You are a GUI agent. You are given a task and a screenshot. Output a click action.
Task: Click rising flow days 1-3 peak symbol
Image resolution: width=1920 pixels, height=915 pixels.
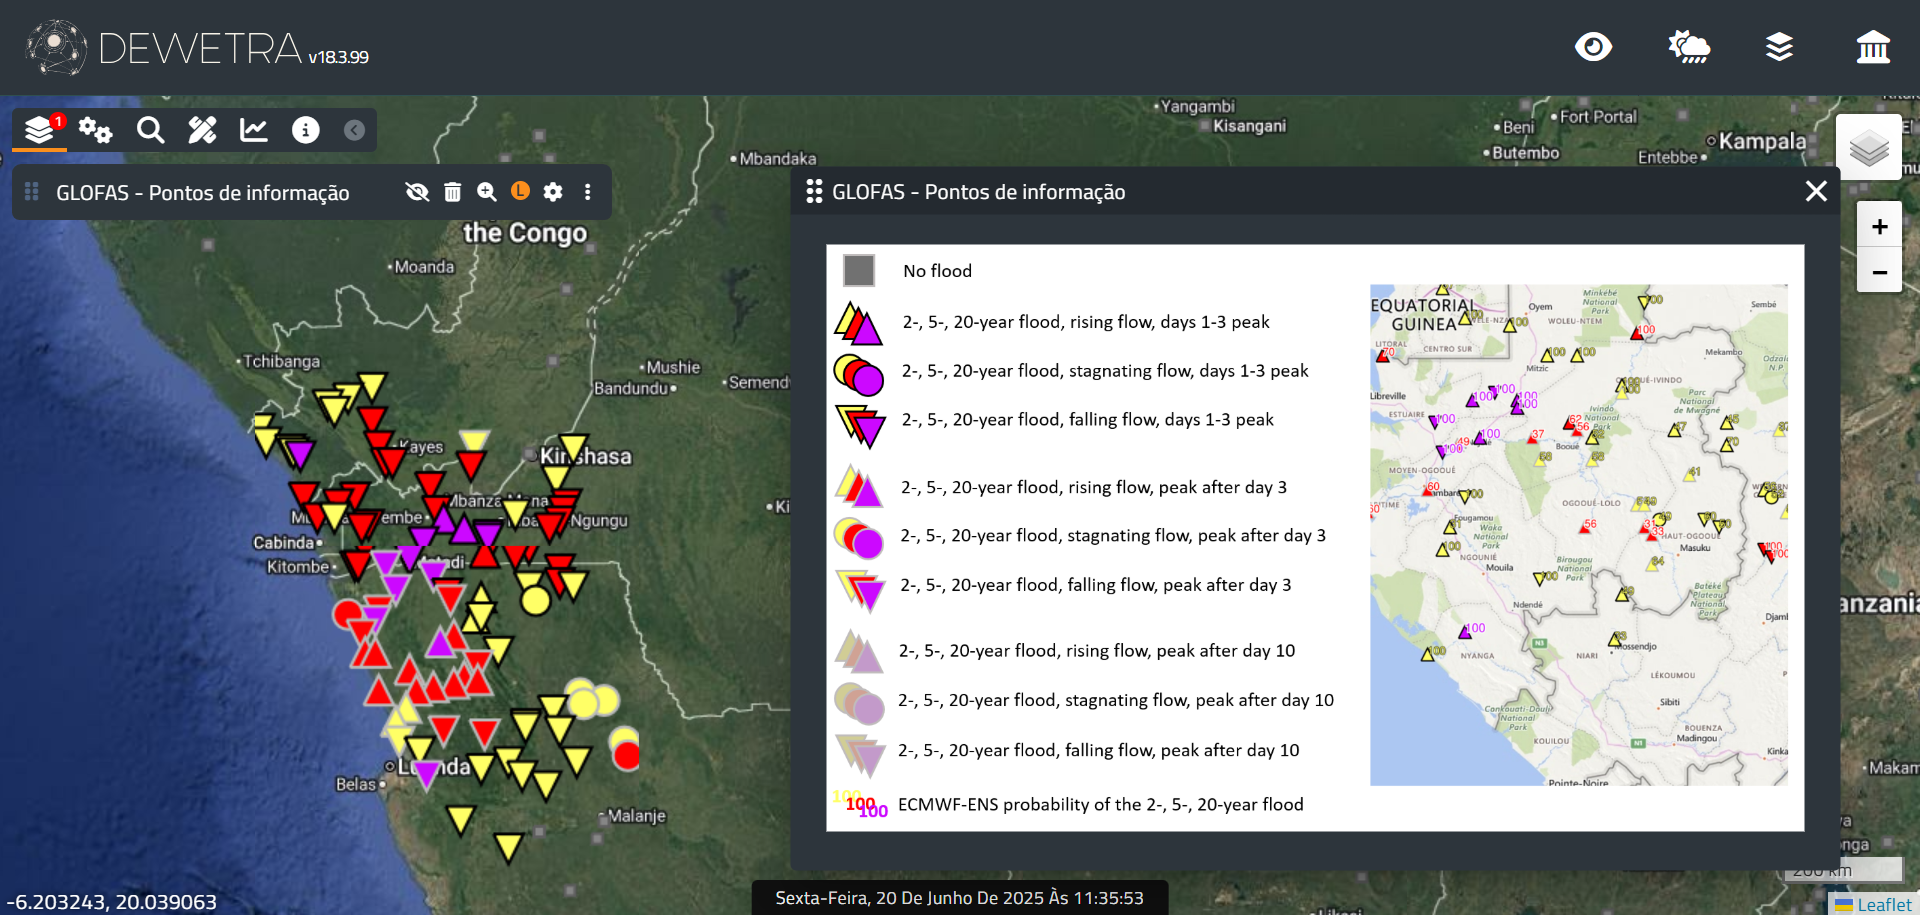point(859,323)
